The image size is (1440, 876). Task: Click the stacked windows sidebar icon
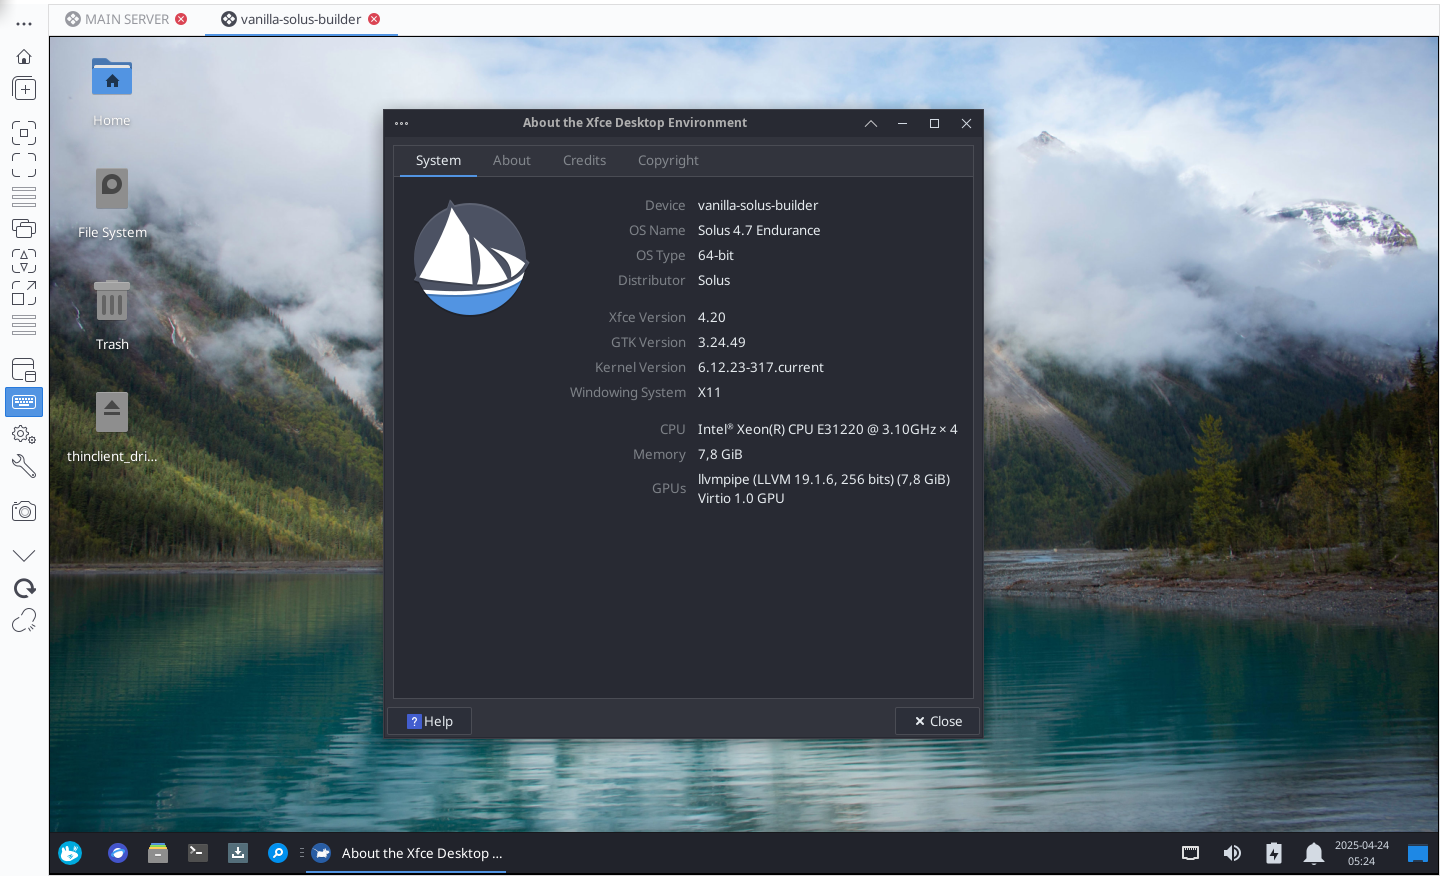click(24, 228)
